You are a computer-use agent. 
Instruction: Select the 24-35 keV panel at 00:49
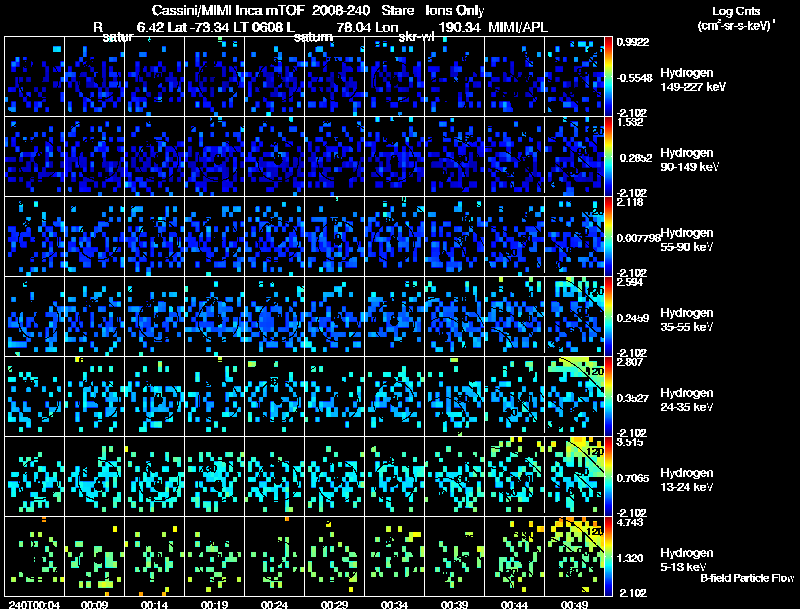[574, 396]
